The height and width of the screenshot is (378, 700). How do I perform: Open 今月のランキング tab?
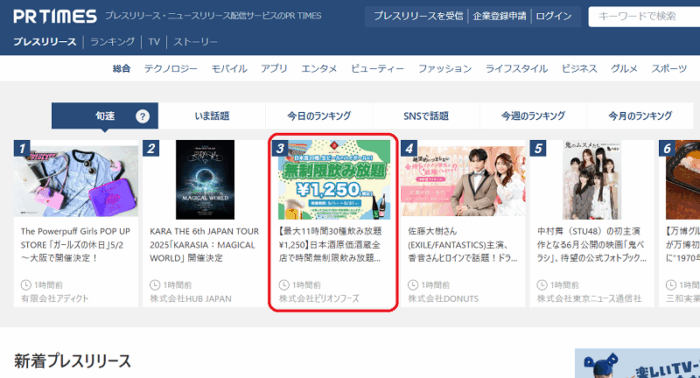tap(640, 116)
